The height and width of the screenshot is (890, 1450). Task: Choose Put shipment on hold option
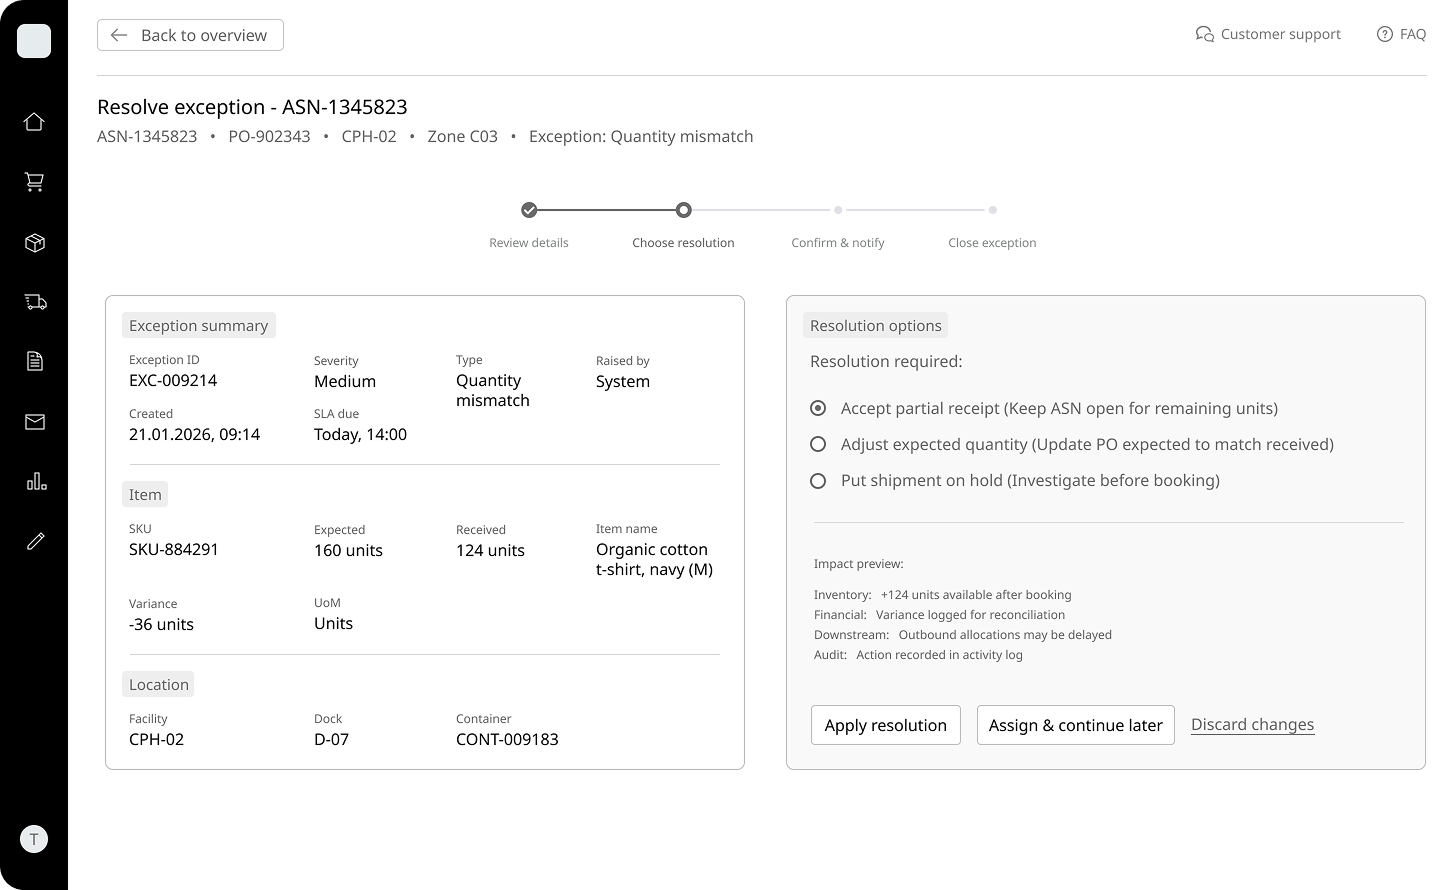(x=818, y=481)
